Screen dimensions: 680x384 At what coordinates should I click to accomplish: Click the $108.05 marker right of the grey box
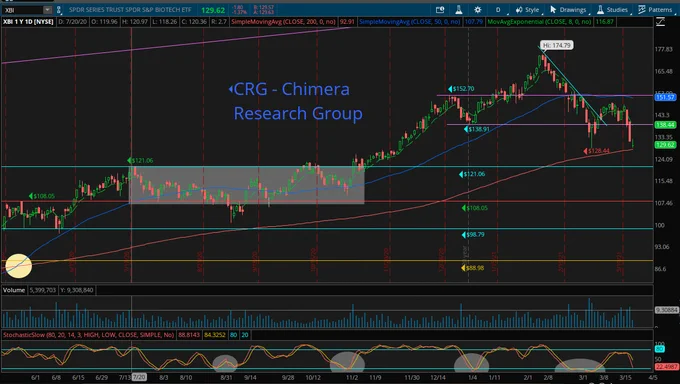click(474, 208)
